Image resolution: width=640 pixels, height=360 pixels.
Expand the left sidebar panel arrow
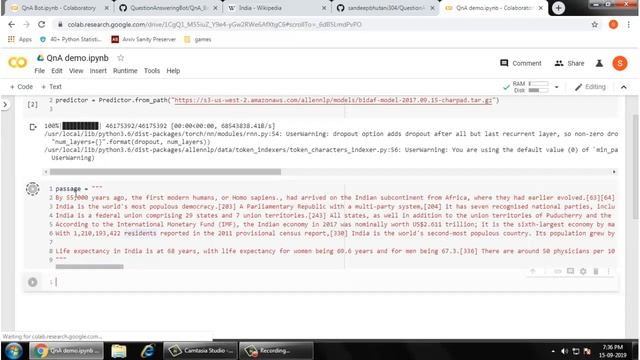[x=5, y=105]
